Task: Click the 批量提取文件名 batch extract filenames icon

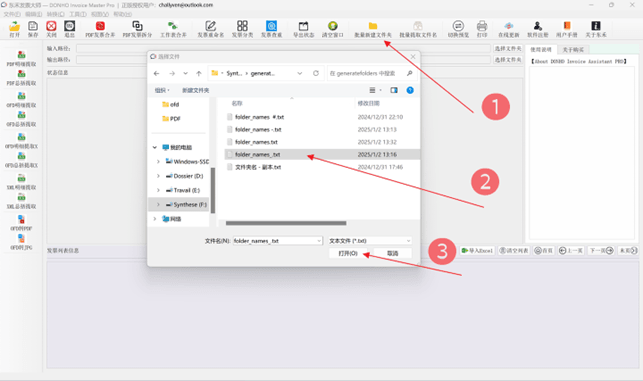Action: (418, 26)
